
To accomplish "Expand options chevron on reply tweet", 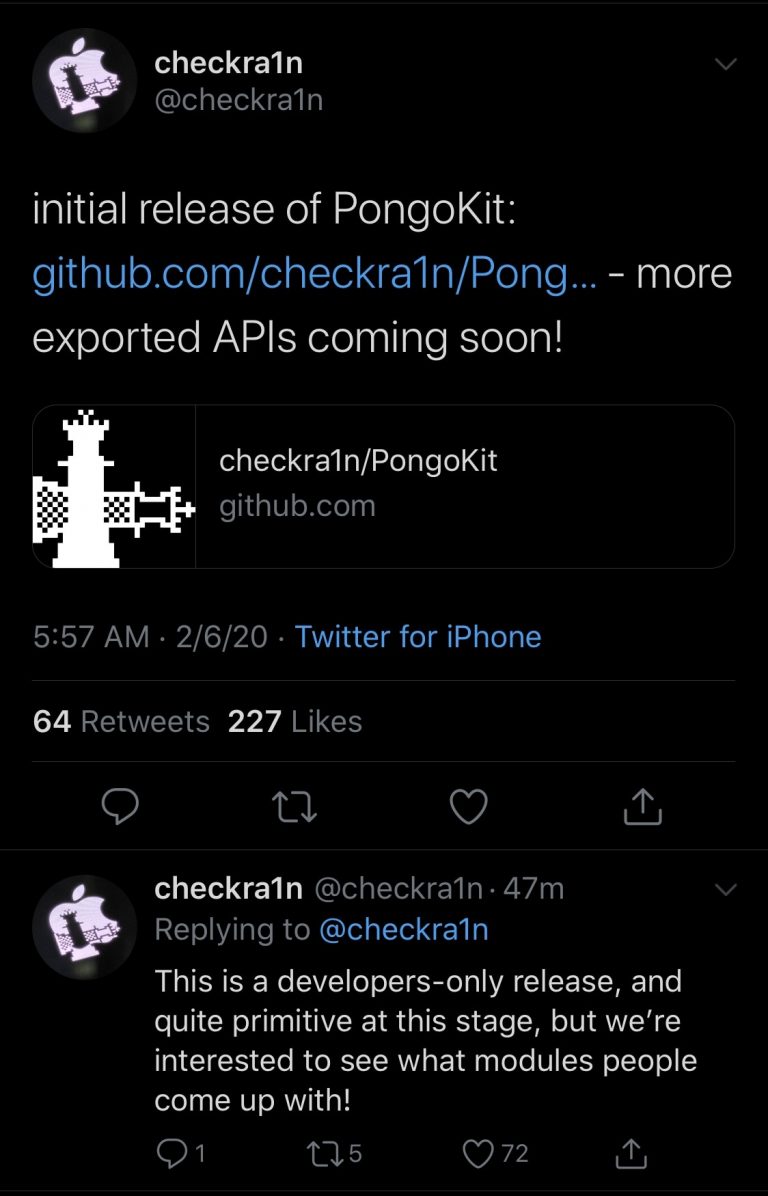I will 726,889.
